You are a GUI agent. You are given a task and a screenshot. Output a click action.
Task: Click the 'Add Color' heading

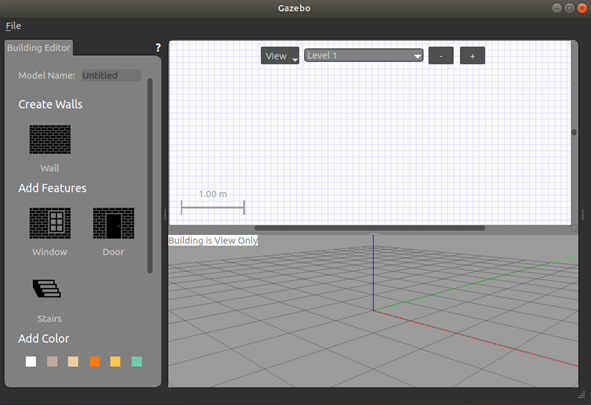point(44,339)
